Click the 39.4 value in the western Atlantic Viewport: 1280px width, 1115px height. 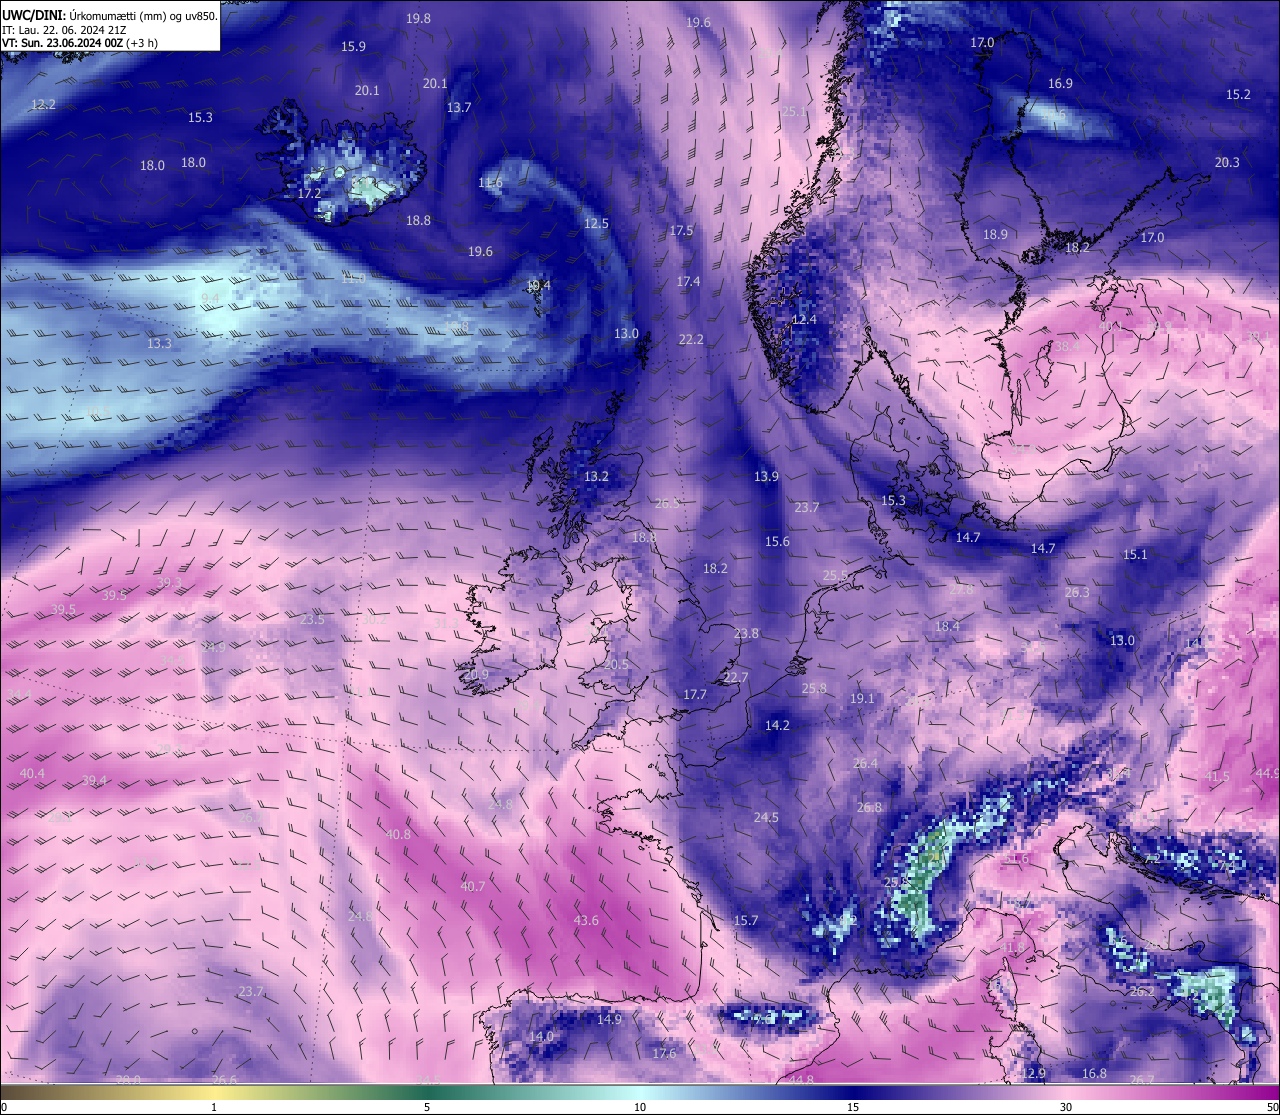pos(94,781)
